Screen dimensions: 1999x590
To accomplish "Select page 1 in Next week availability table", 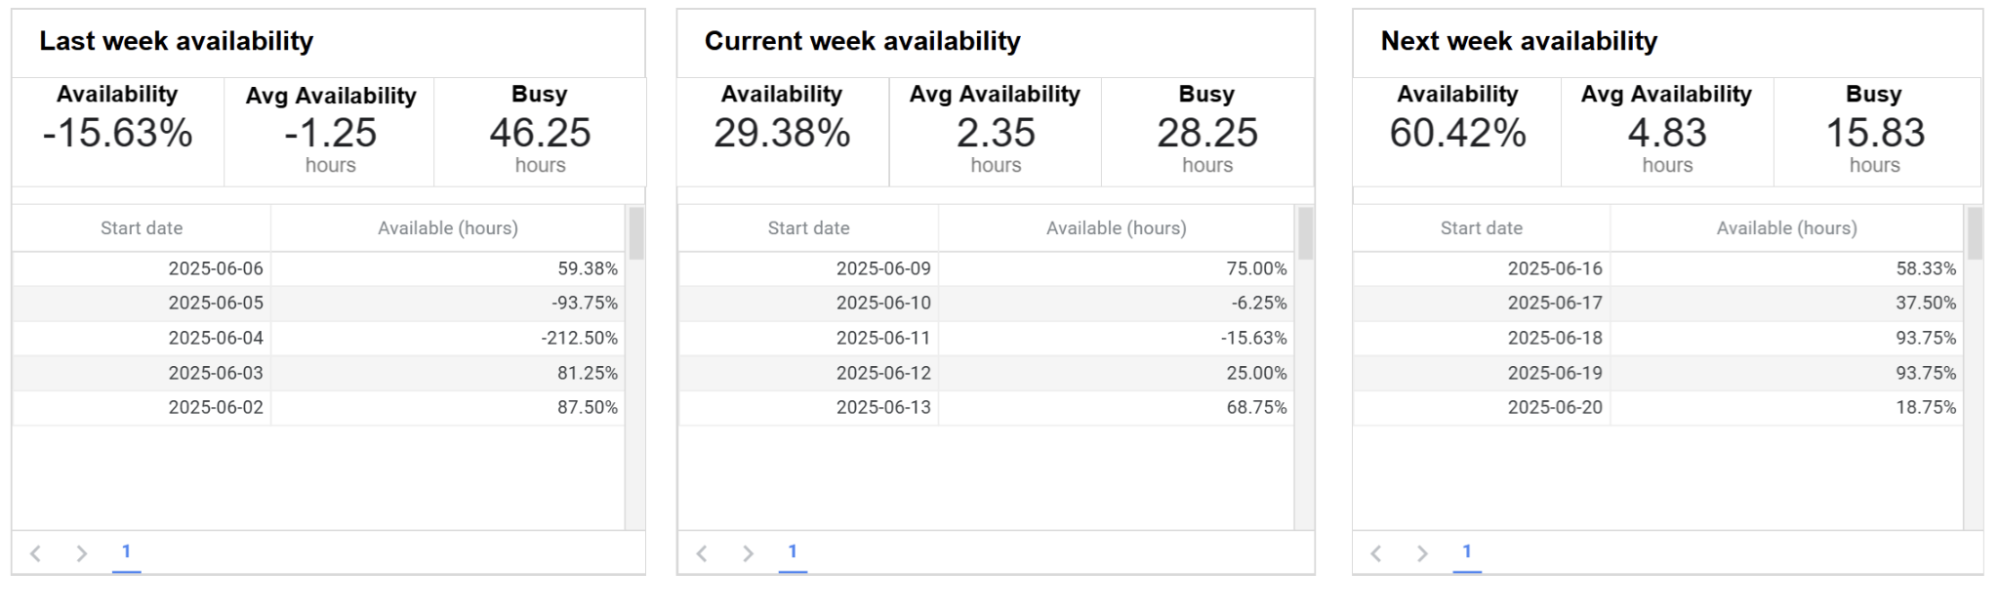I will 1466,552.
